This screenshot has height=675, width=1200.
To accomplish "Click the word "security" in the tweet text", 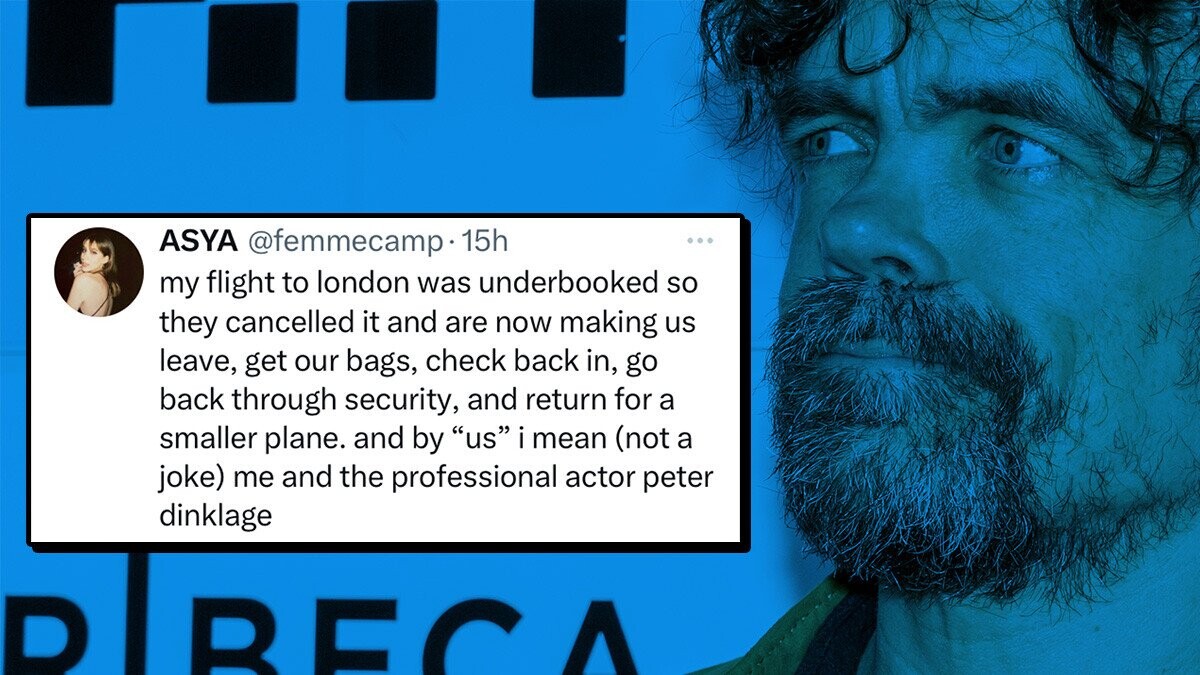I will pos(388,401).
